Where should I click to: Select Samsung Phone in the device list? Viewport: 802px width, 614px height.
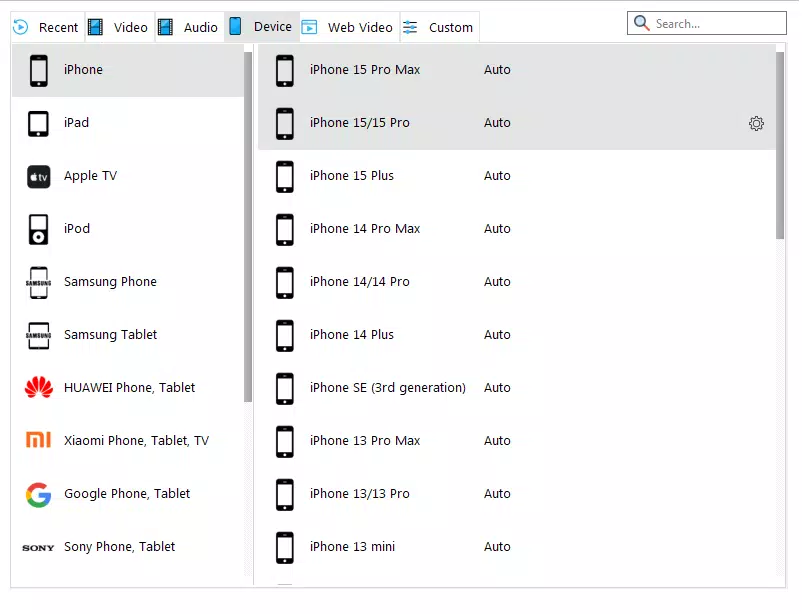point(110,282)
